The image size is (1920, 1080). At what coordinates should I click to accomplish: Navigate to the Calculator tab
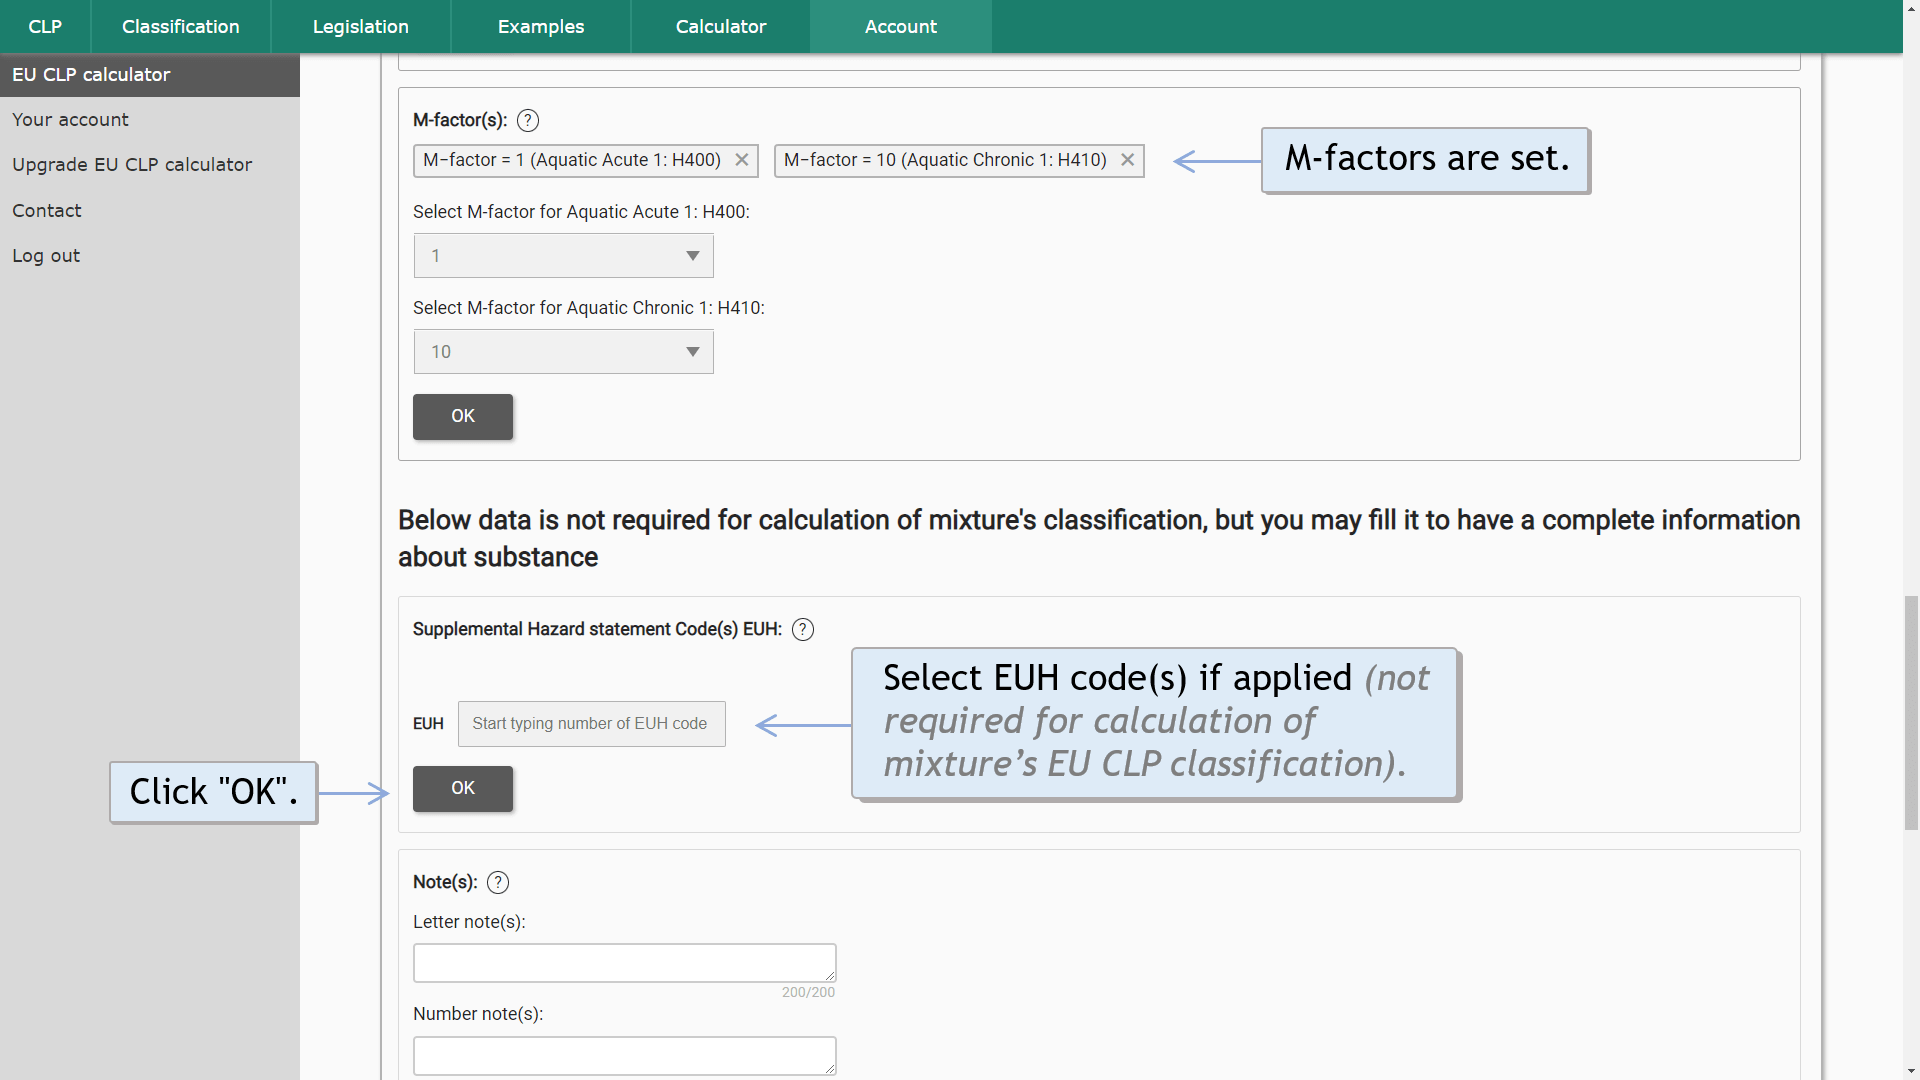(720, 26)
